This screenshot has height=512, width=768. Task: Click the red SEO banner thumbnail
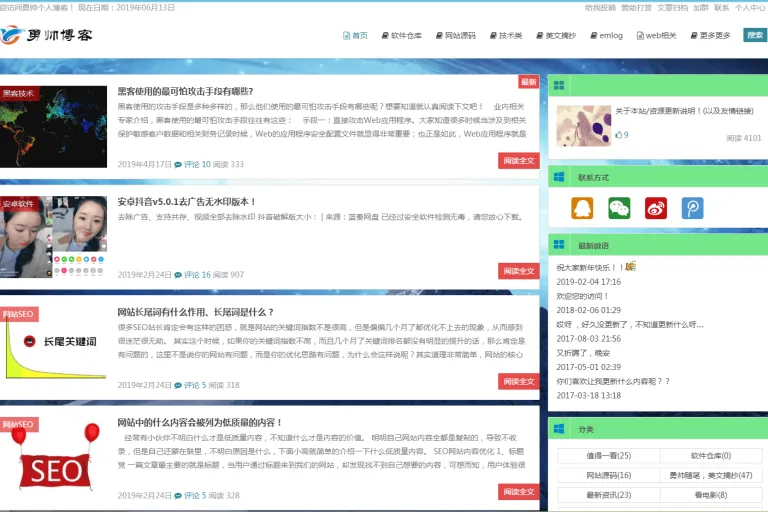coord(53,460)
